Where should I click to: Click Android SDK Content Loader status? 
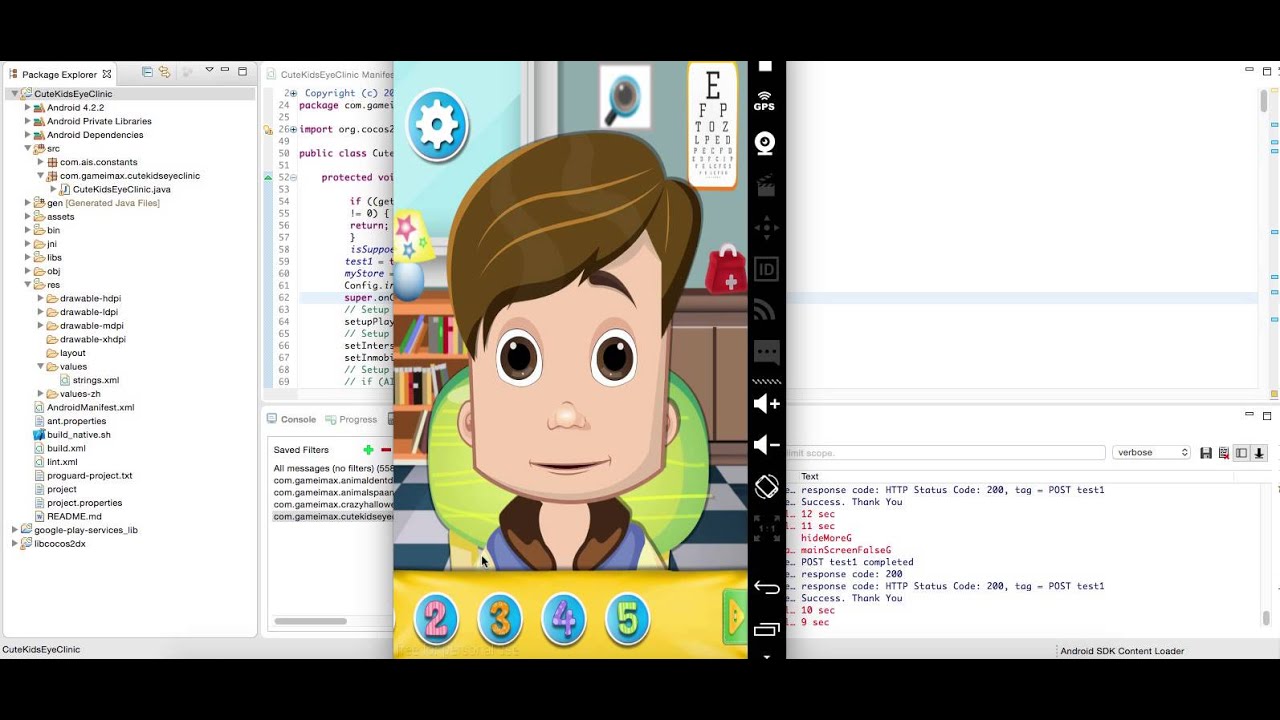point(1122,651)
